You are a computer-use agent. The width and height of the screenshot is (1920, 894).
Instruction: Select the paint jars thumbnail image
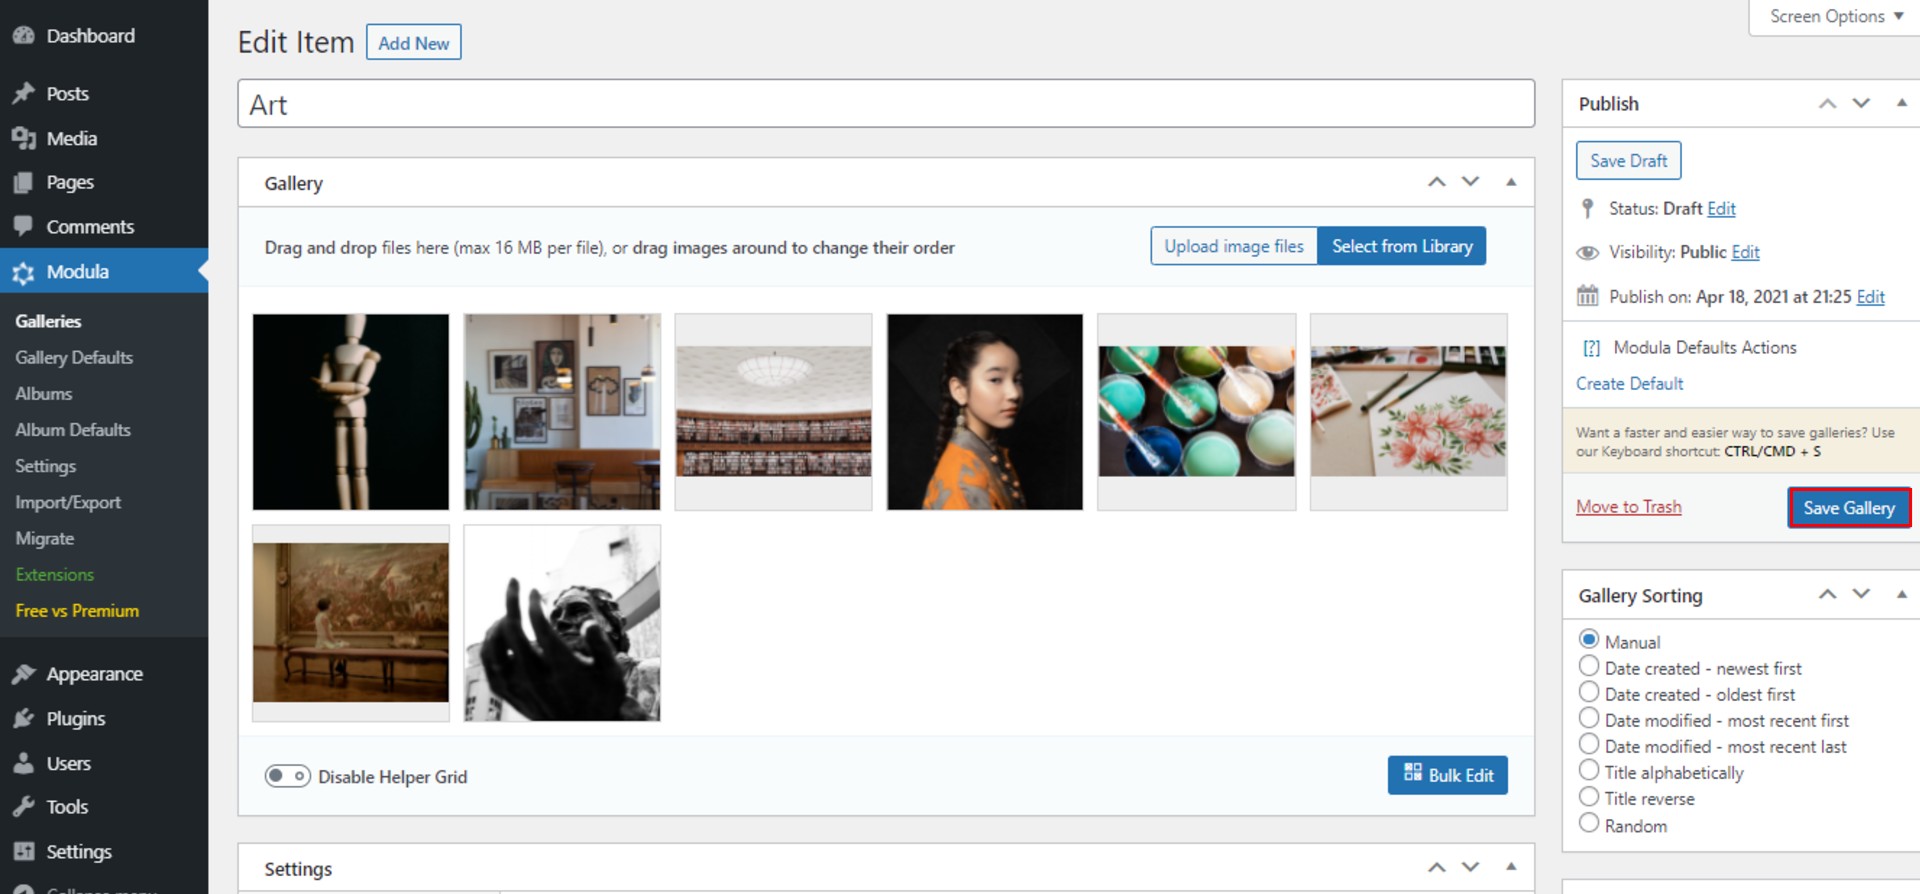pos(1196,412)
